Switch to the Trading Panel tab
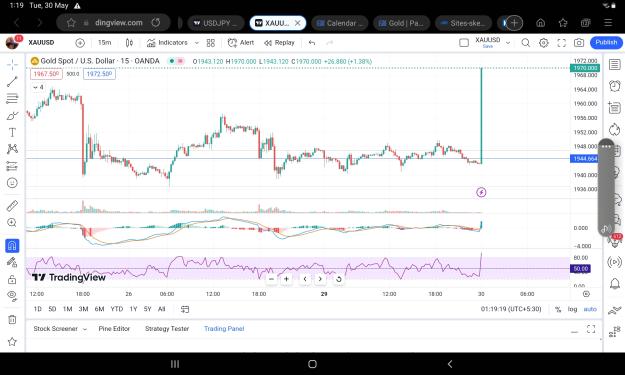625x375 pixels. pos(224,329)
